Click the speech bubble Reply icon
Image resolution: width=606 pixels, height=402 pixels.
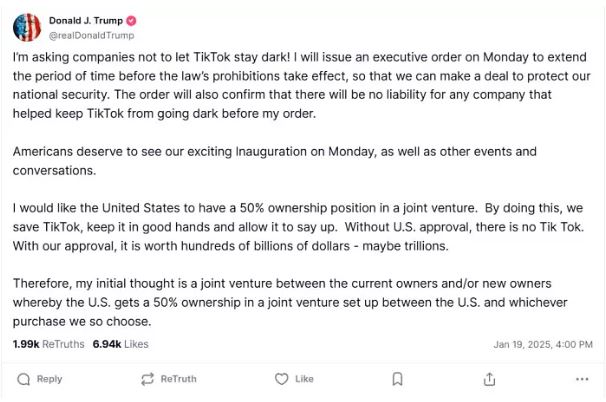(24, 379)
